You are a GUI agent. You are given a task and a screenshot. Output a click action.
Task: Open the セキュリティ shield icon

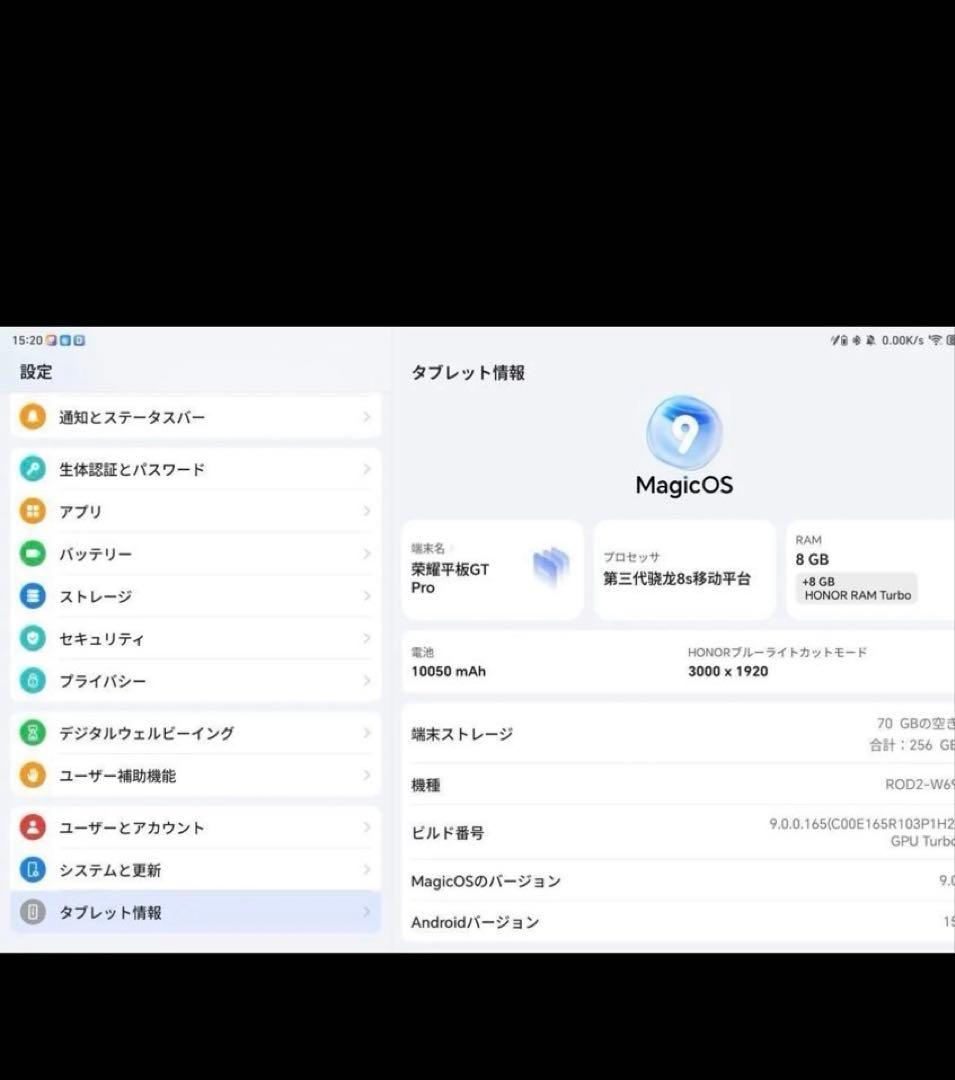pyautogui.click(x=33, y=639)
